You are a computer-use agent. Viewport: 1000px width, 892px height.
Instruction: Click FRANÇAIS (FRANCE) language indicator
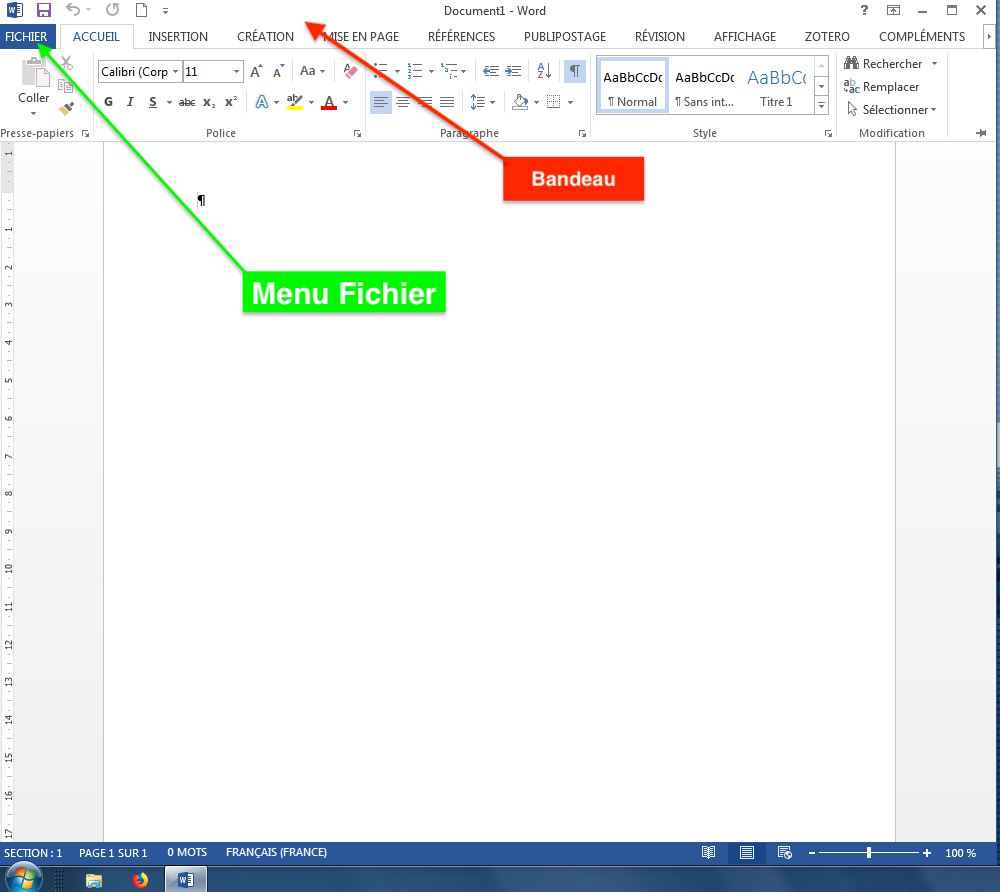coord(276,852)
